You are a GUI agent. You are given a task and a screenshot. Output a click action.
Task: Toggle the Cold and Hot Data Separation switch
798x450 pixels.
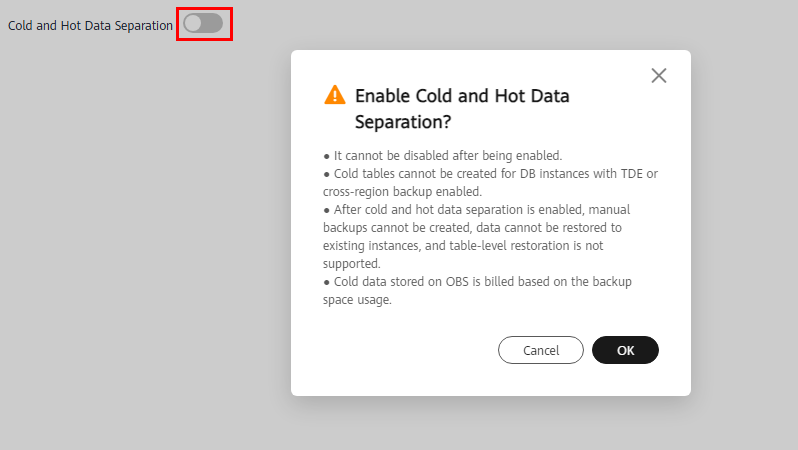pyautogui.click(x=203, y=23)
